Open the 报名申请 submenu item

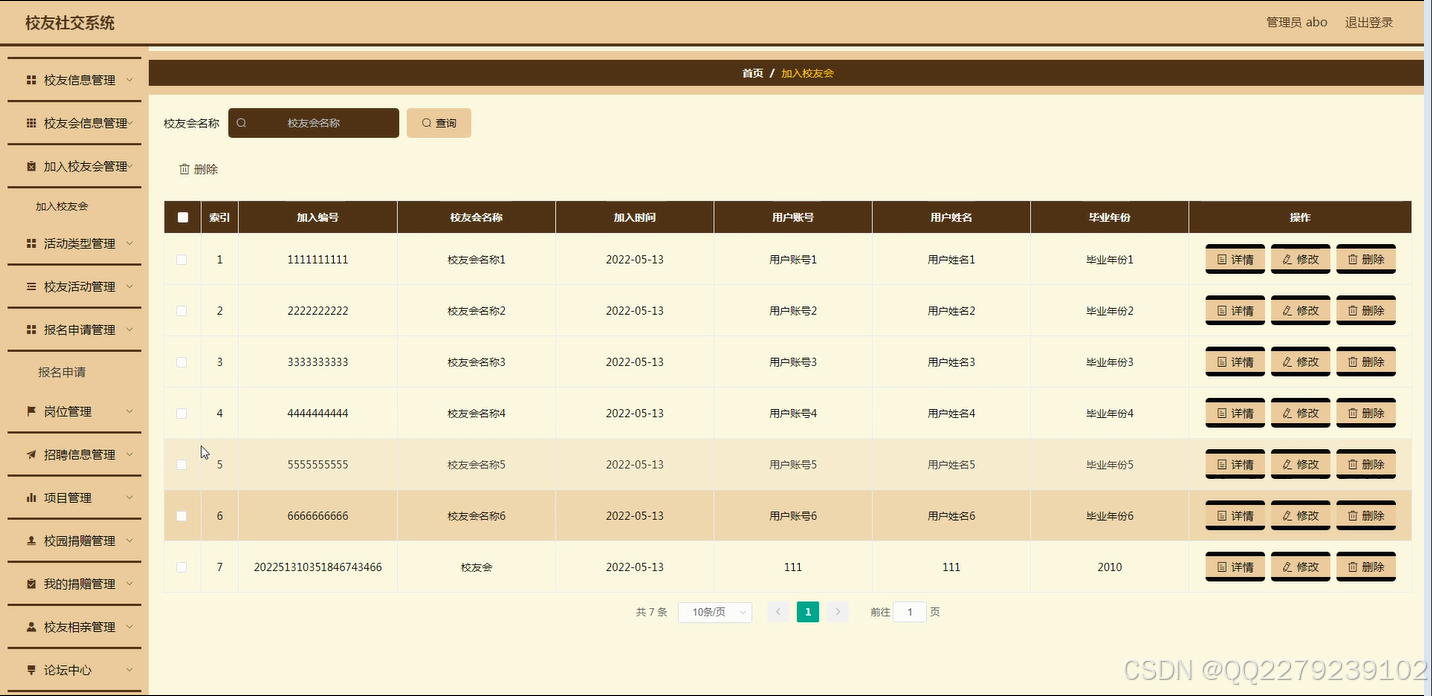62,372
